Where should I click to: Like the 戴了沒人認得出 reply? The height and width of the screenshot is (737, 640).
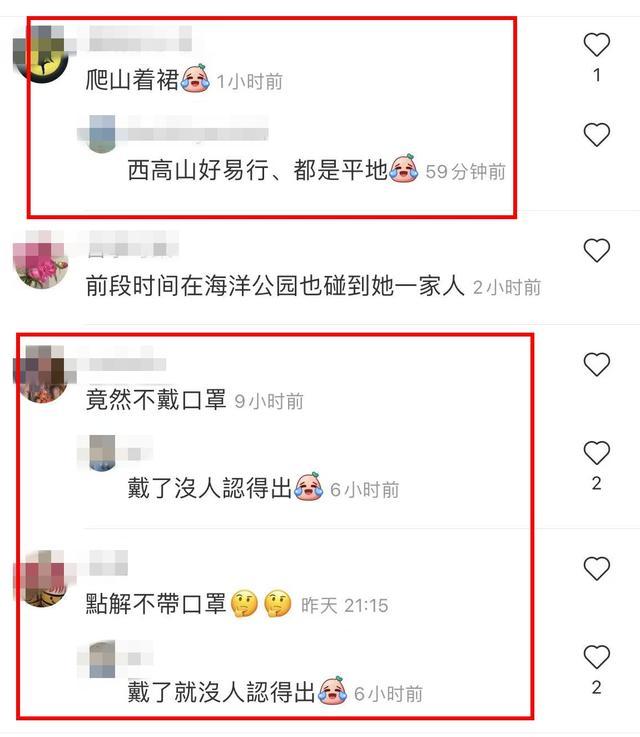[596, 453]
